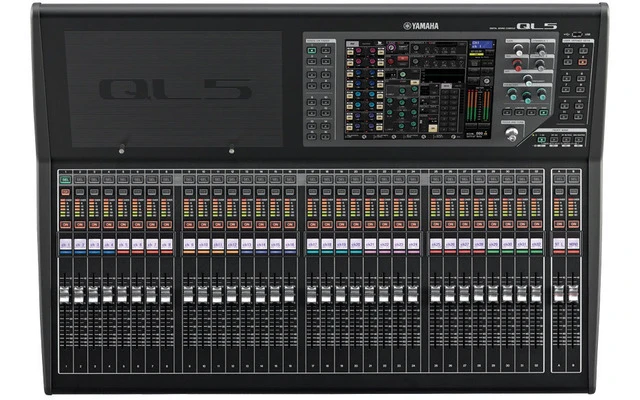Cue the MONO master channel
The height and width of the screenshot is (400, 640).
tap(573, 192)
